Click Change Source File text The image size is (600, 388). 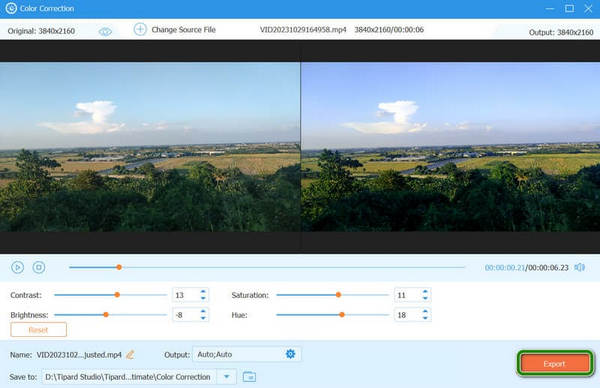(x=183, y=29)
